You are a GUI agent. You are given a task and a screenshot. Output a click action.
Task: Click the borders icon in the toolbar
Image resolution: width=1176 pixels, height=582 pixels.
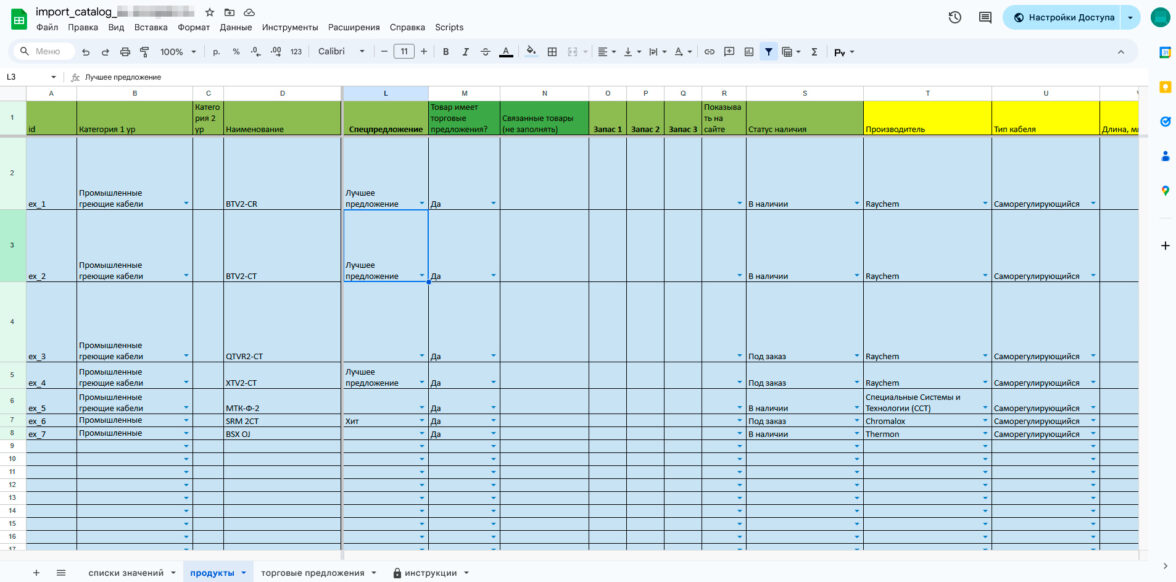pyautogui.click(x=552, y=51)
